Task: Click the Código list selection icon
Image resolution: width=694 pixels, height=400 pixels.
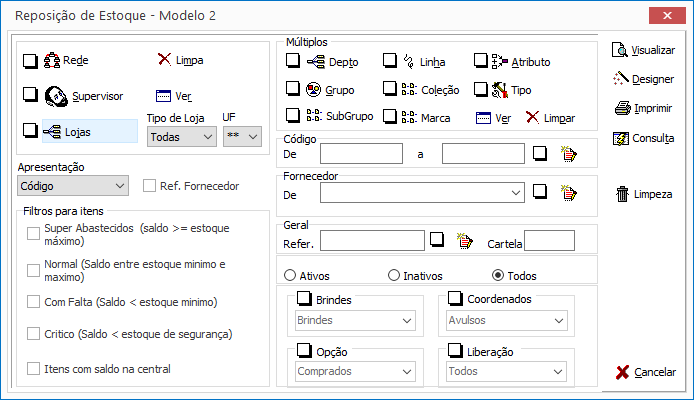Action: 569,154
